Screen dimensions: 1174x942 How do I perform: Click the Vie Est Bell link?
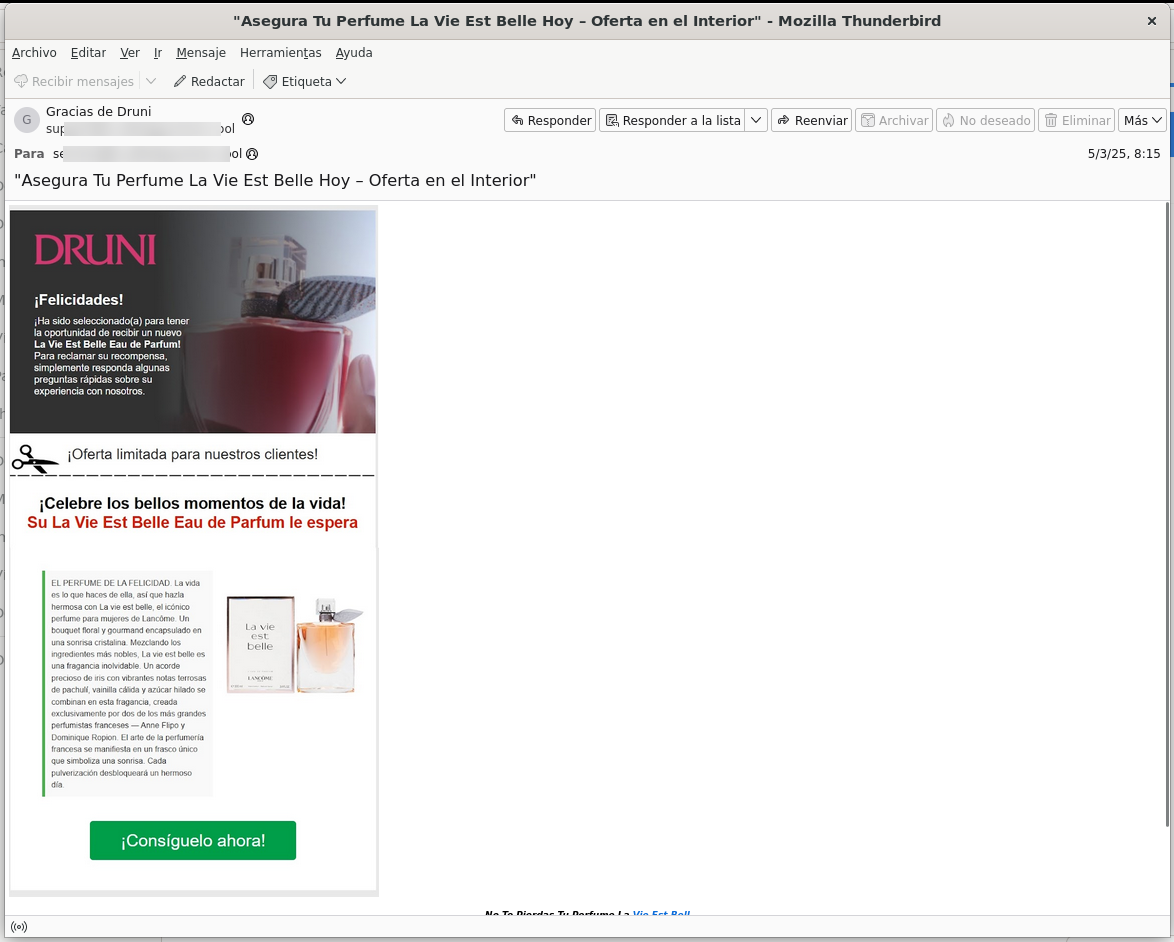661,914
